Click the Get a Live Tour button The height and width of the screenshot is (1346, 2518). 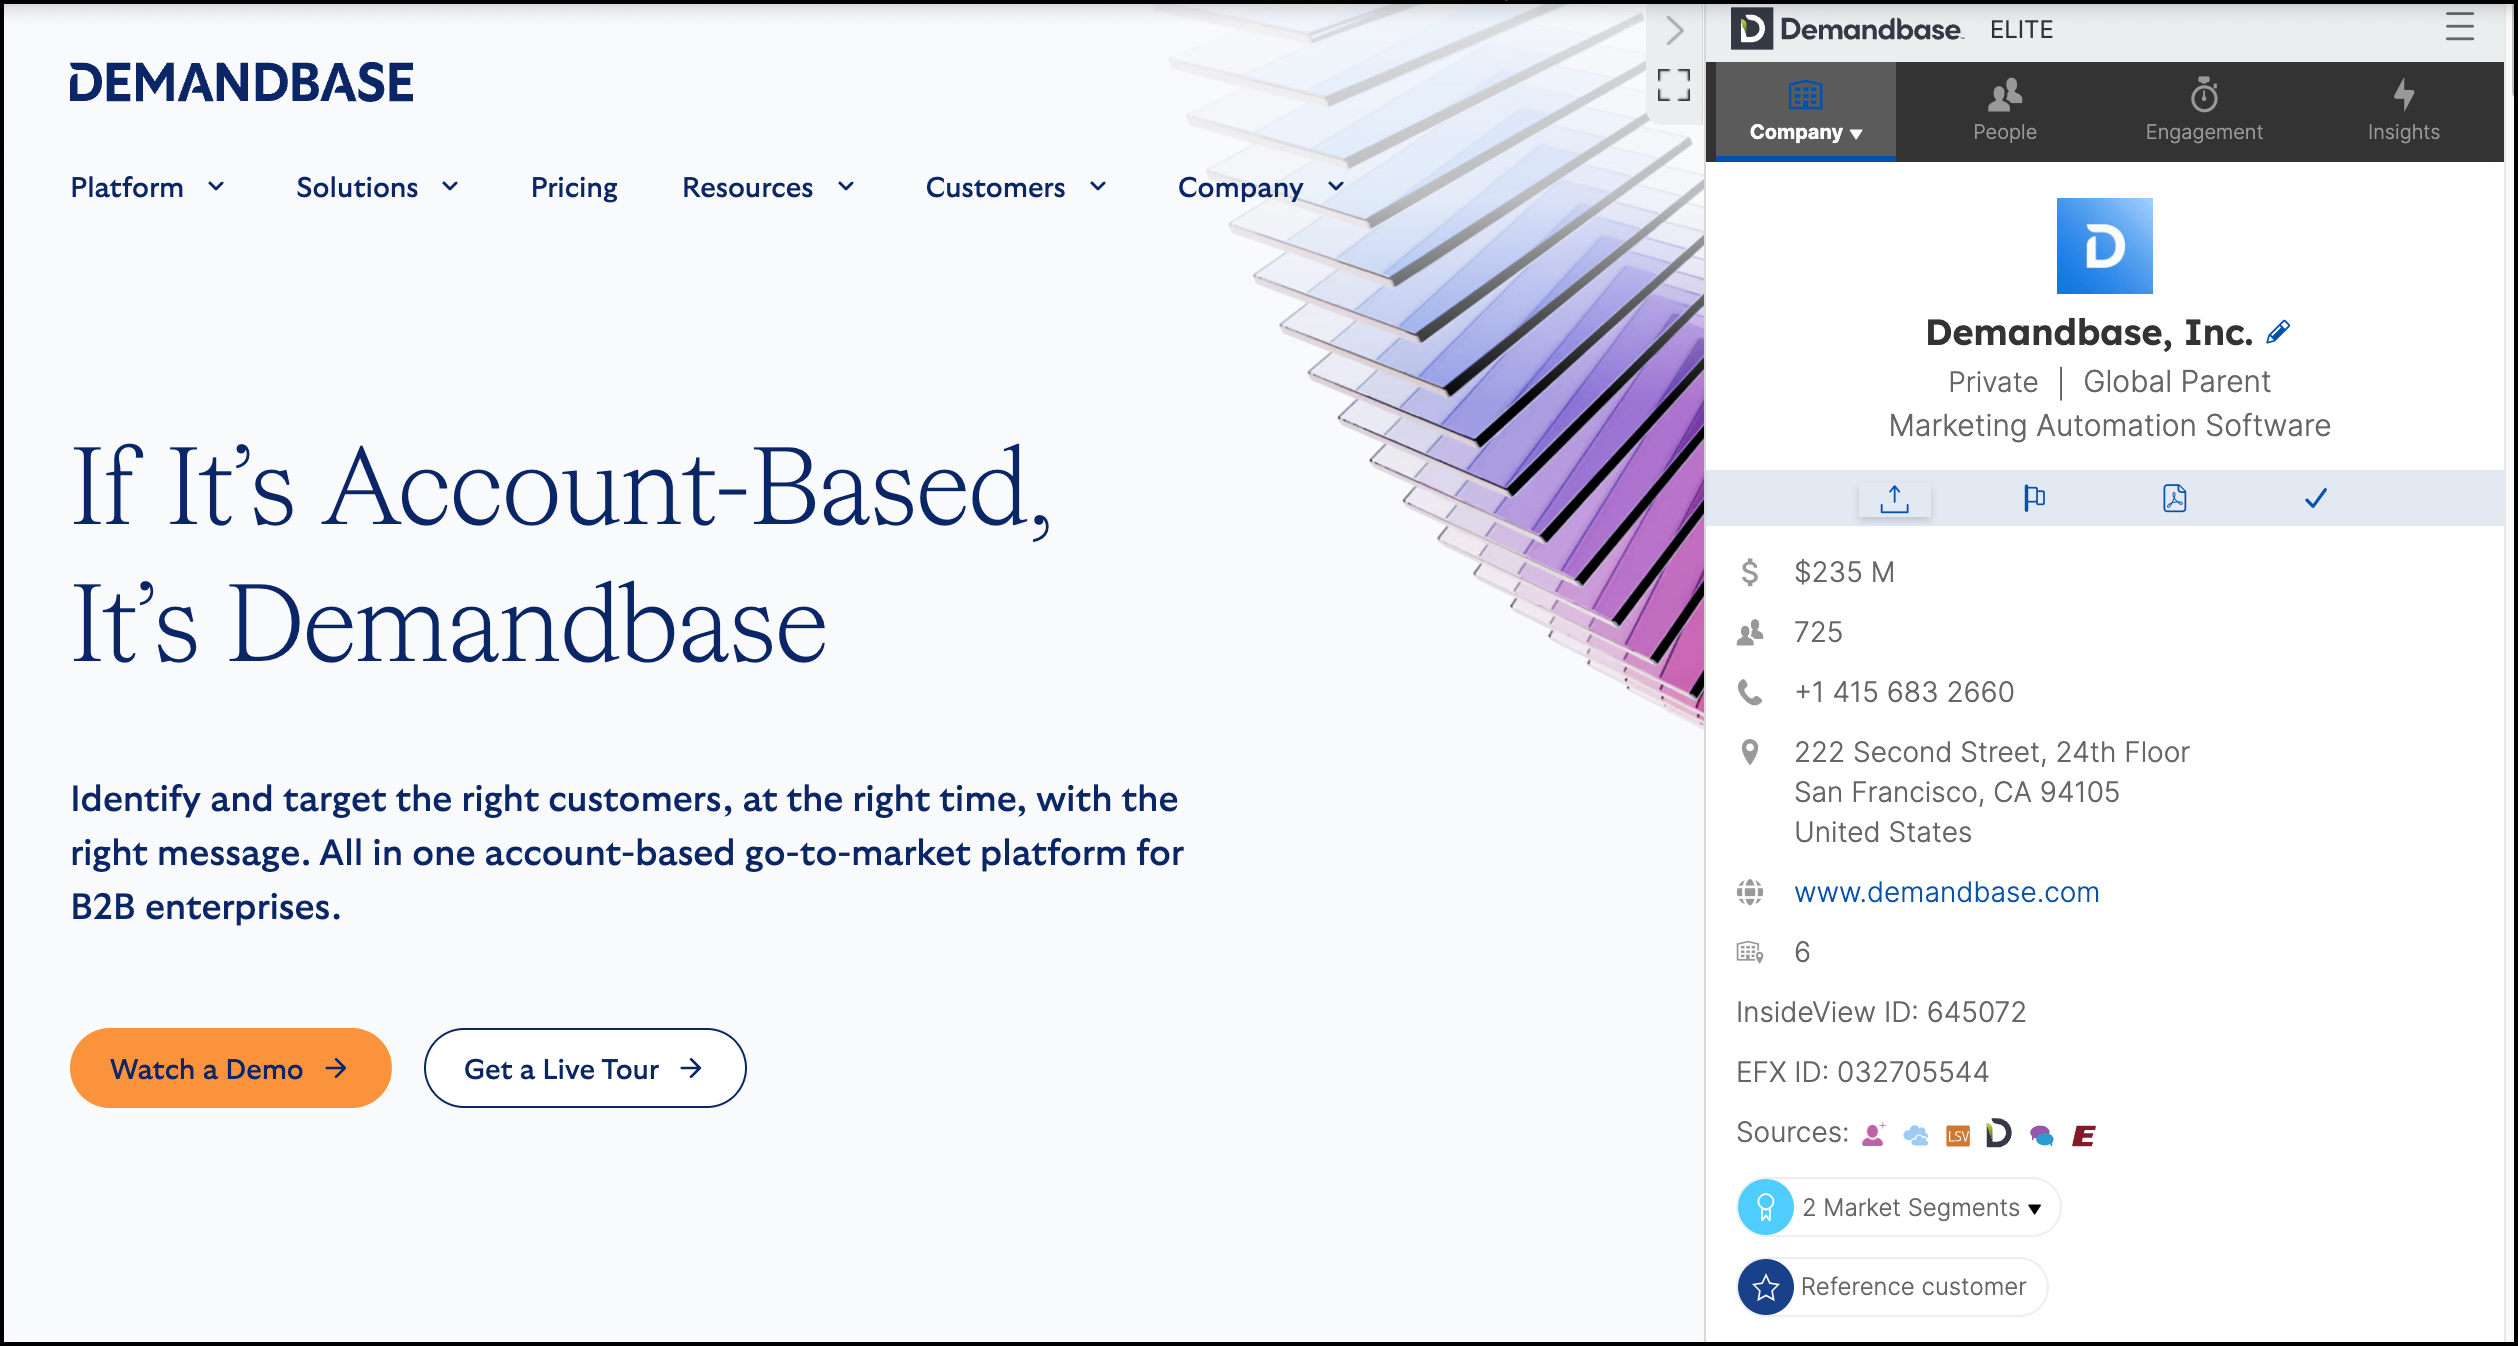click(x=585, y=1068)
